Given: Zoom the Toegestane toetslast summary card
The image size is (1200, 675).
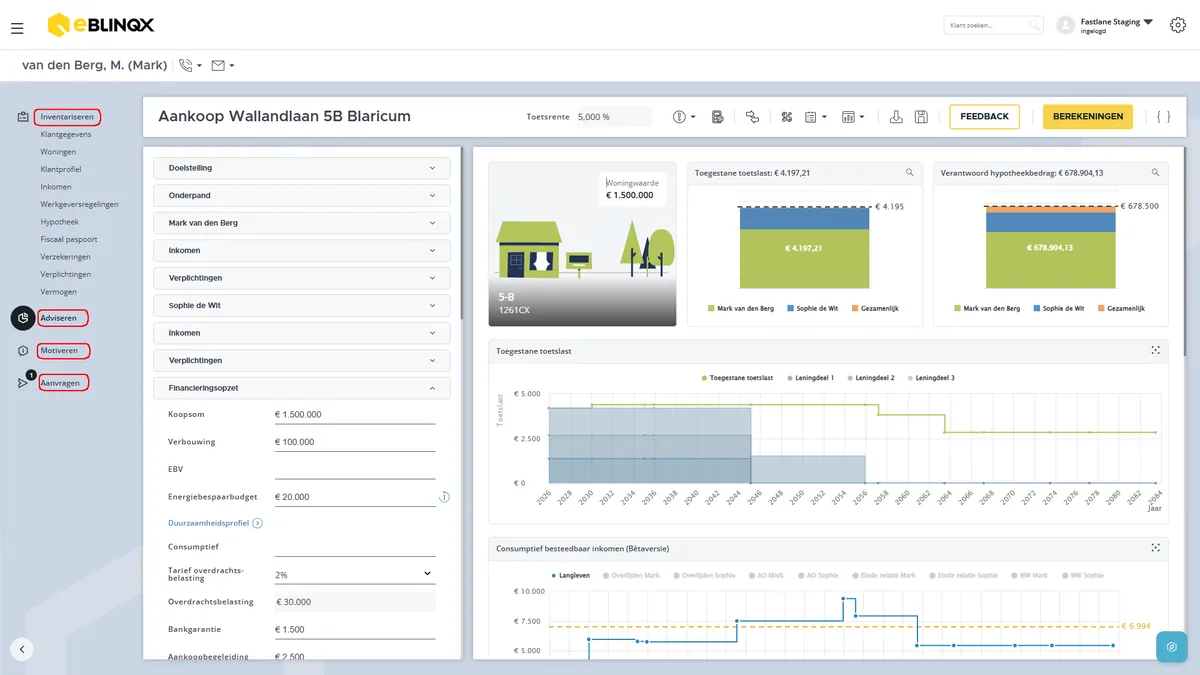Looking at the screenshot, I should coord(910,173).
